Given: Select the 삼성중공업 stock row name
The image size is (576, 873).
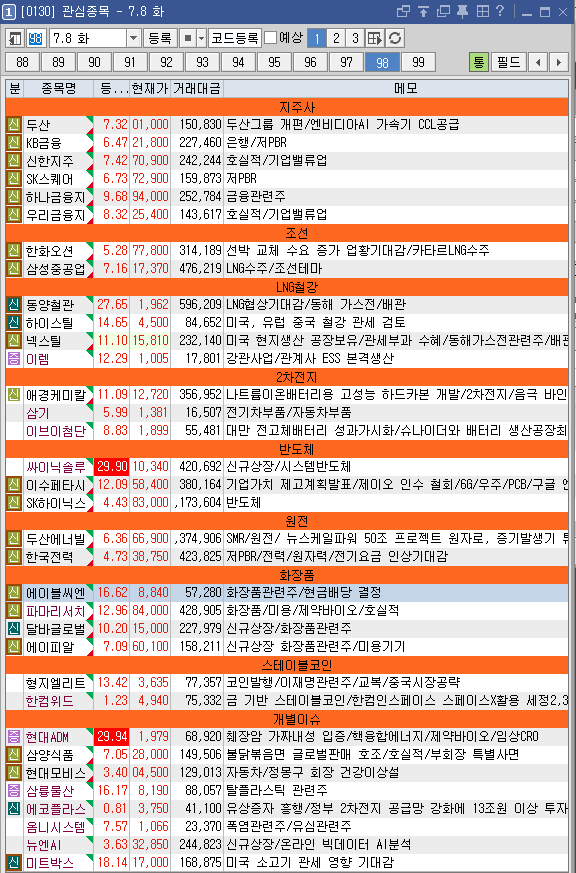Looking at the screenshot, I should tap(56, 268).
